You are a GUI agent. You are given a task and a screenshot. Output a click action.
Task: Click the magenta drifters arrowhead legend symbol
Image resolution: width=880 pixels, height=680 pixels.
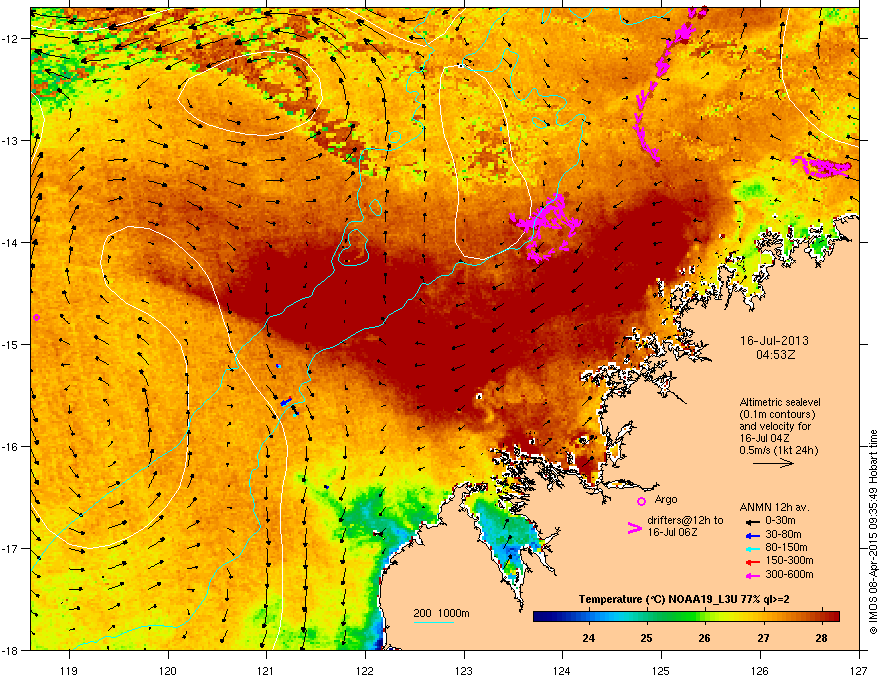tap(634, 527)
